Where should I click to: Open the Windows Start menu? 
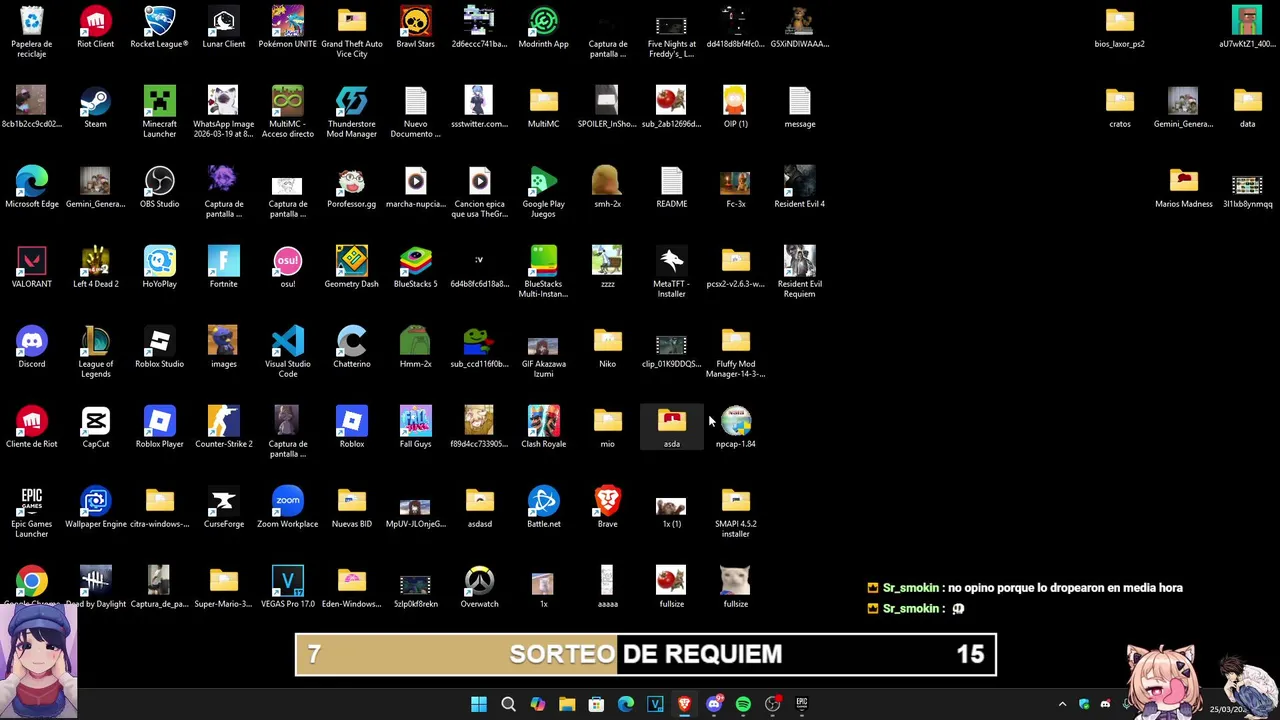point(479,704)
